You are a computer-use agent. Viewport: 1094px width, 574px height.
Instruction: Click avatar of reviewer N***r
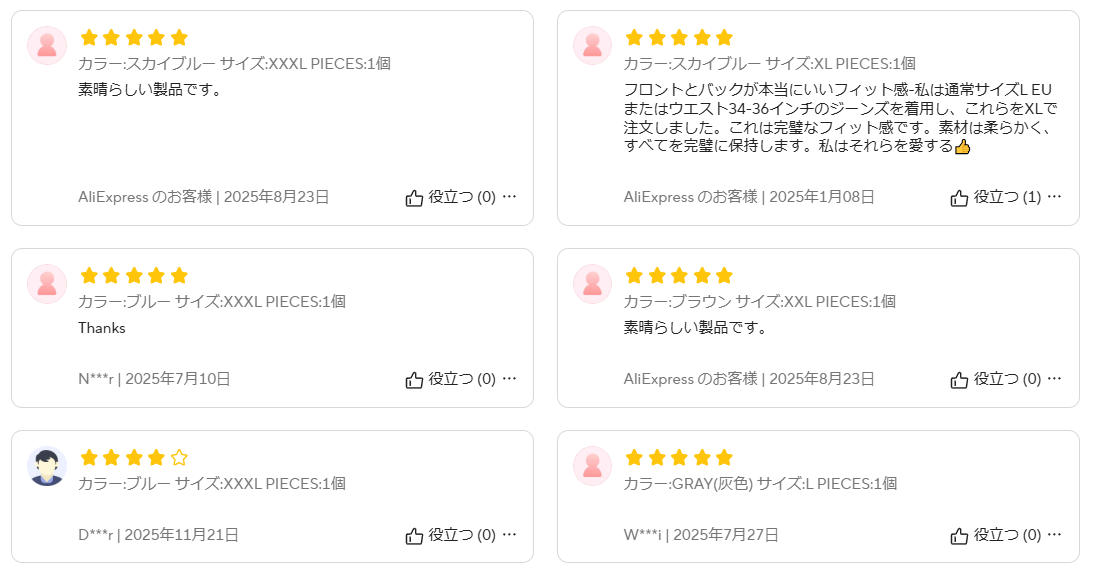click(47, 284)
